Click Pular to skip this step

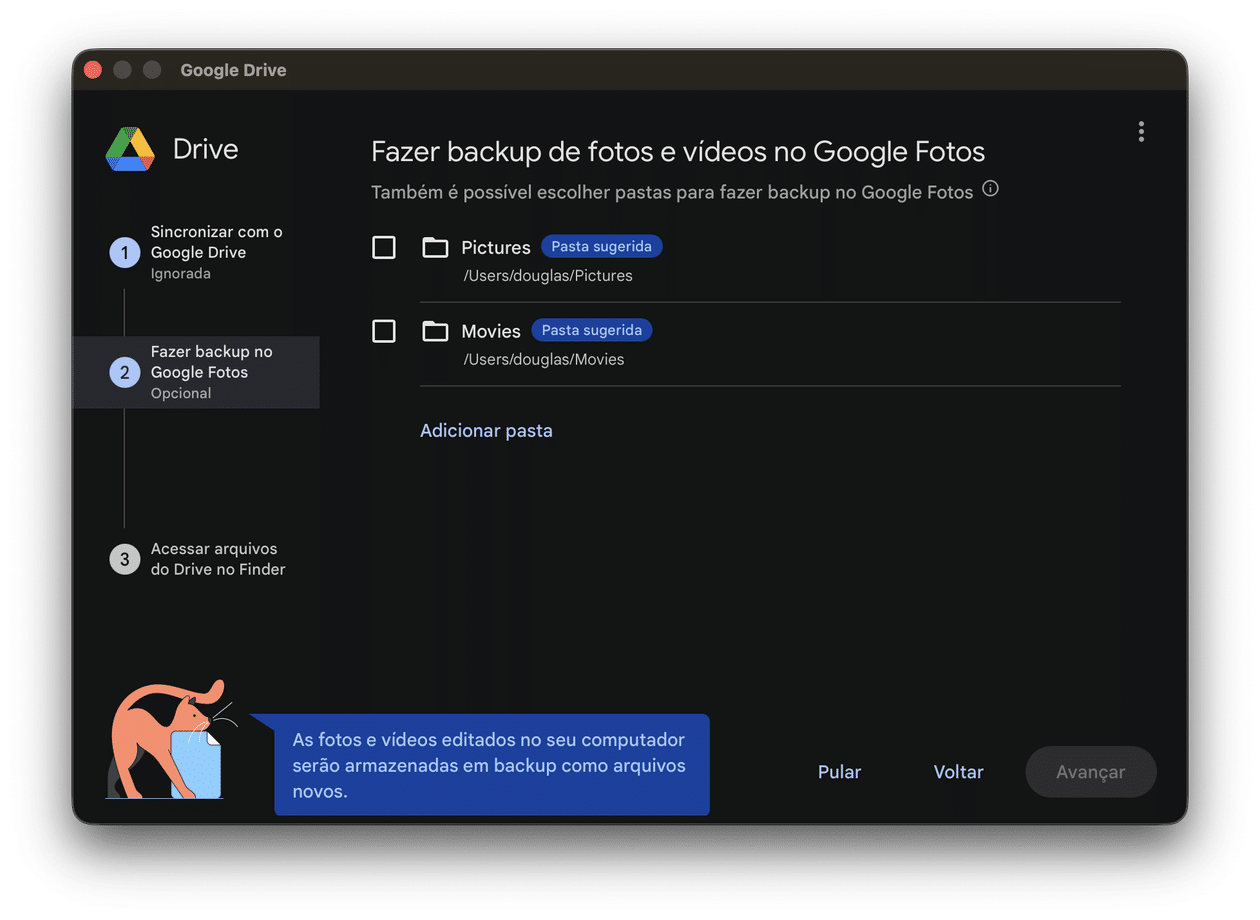coord(839,771)
